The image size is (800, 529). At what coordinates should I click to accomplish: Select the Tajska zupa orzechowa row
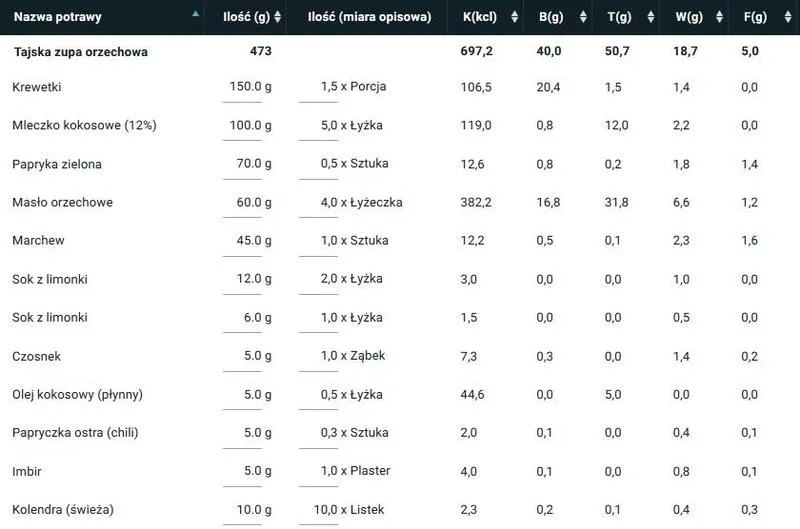80,51
